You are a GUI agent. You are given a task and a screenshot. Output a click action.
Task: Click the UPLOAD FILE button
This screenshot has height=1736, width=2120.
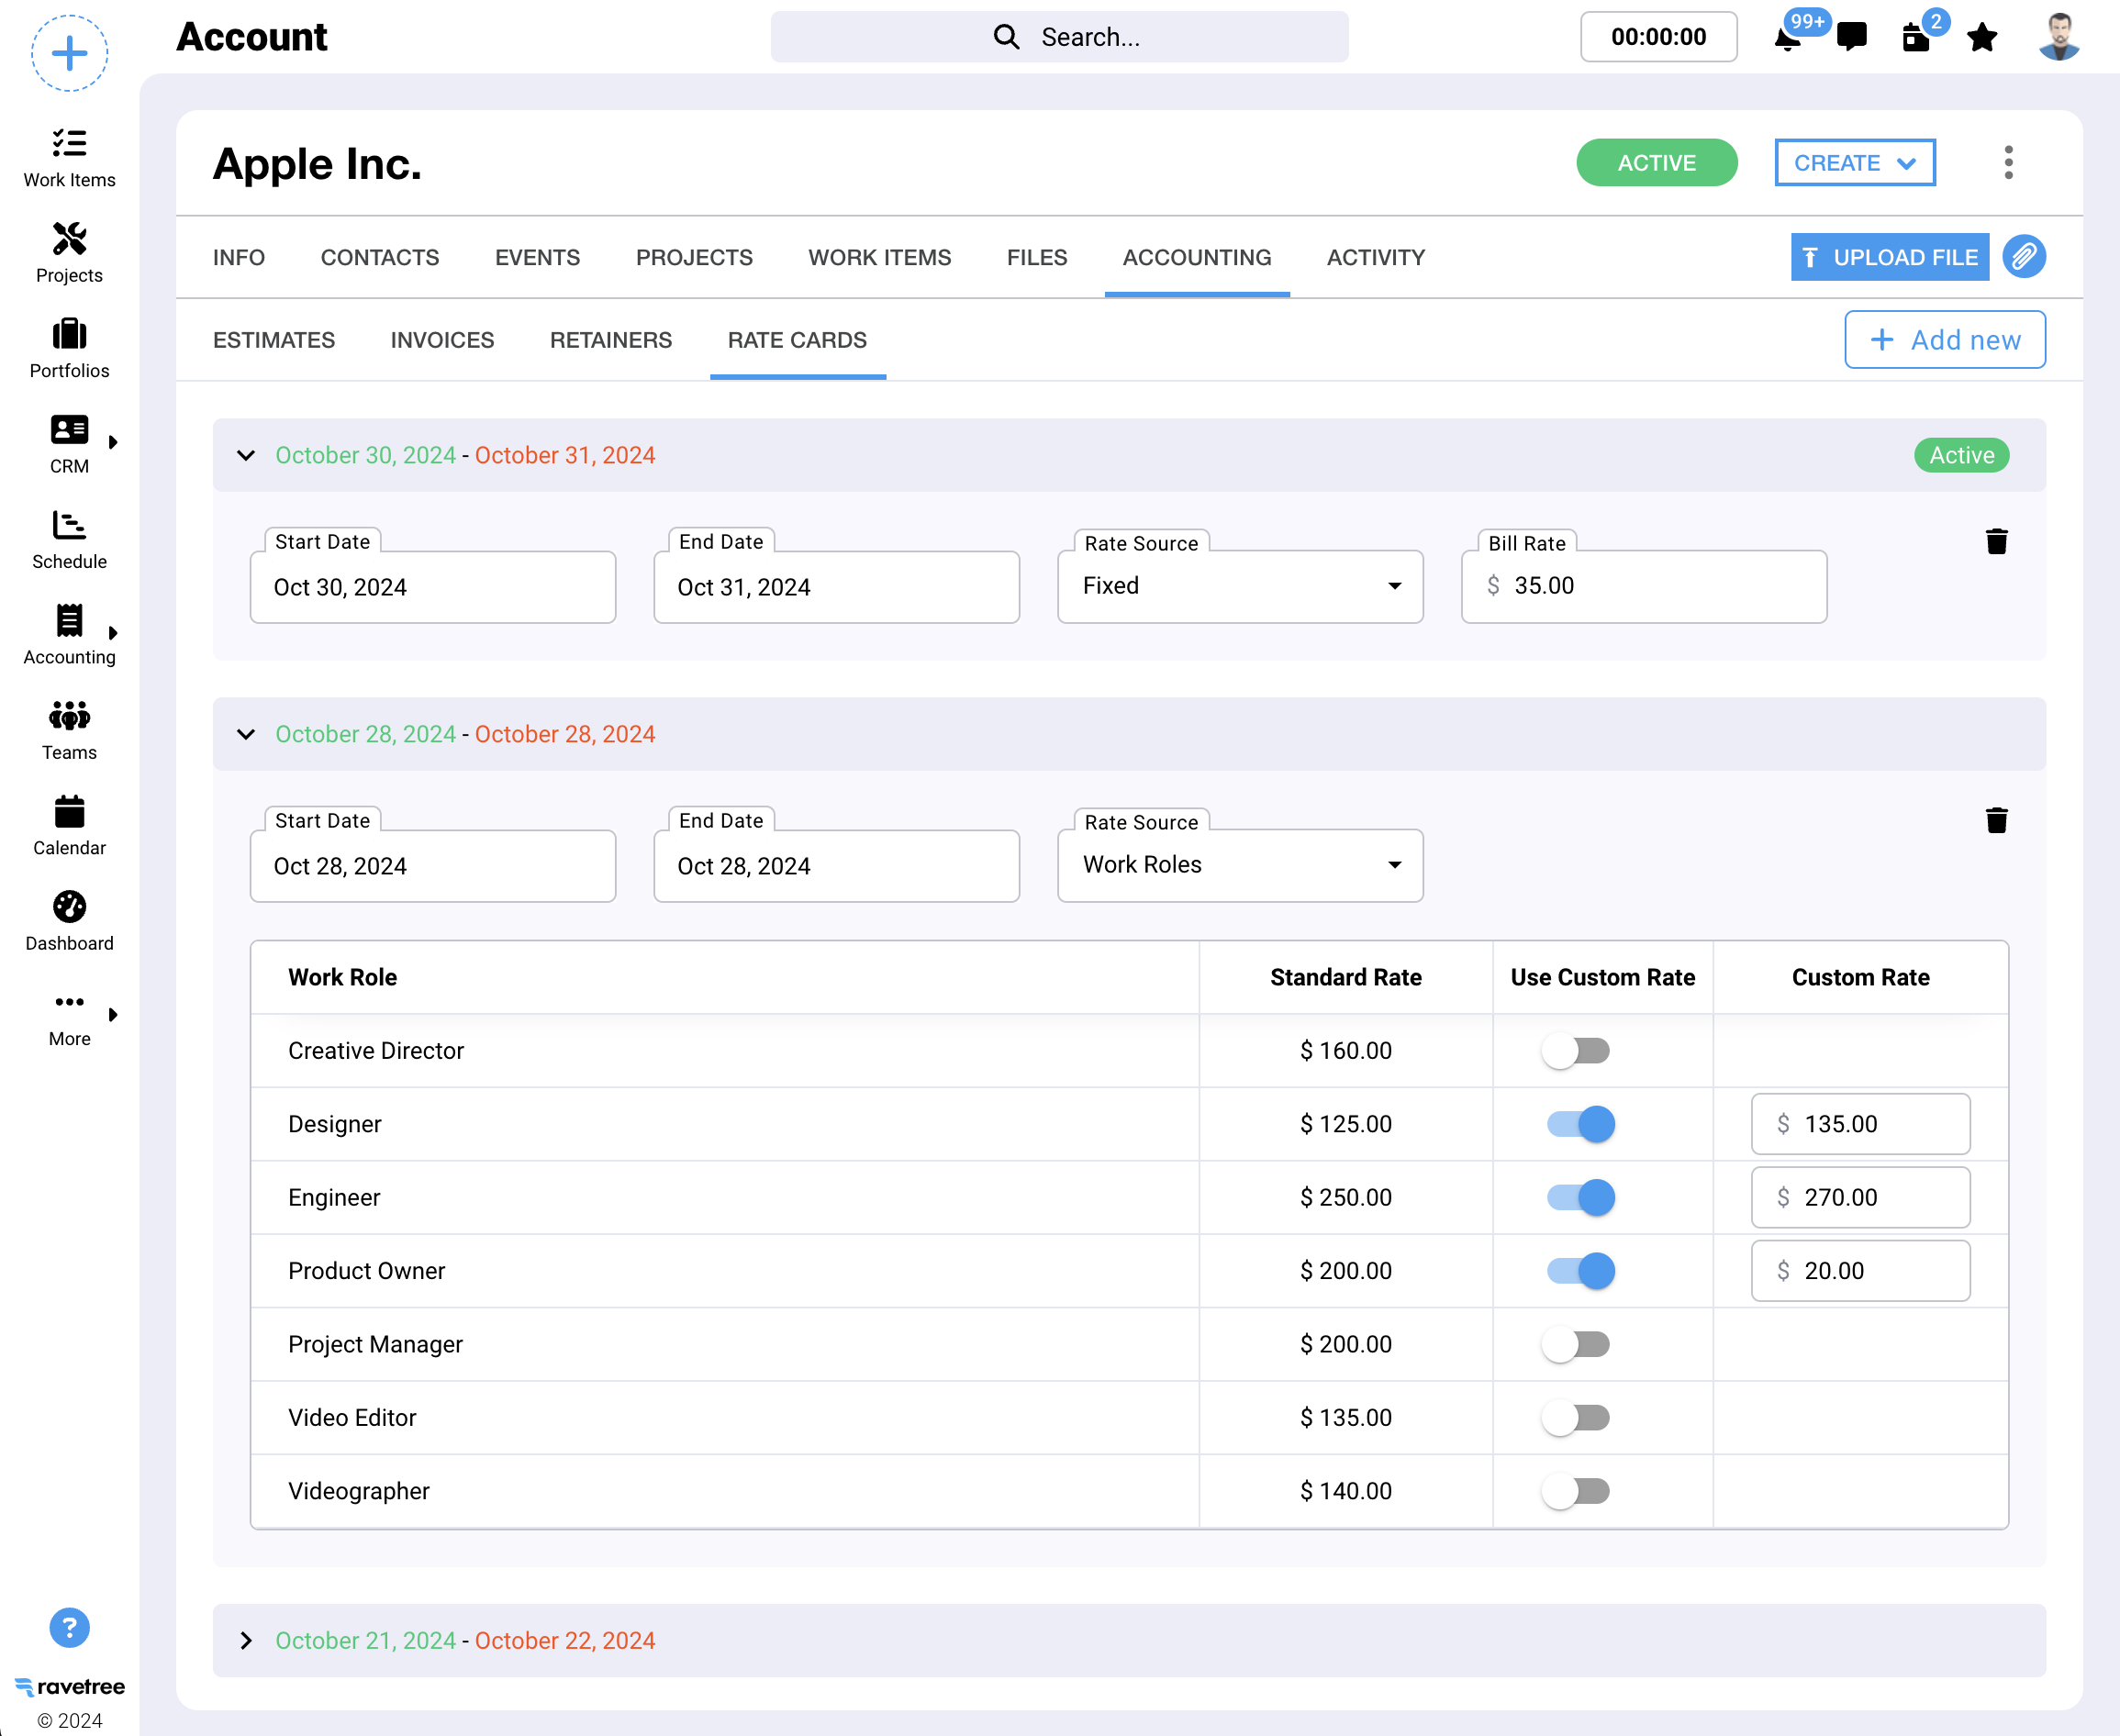pyautogui.click(x=1890, y=257)
